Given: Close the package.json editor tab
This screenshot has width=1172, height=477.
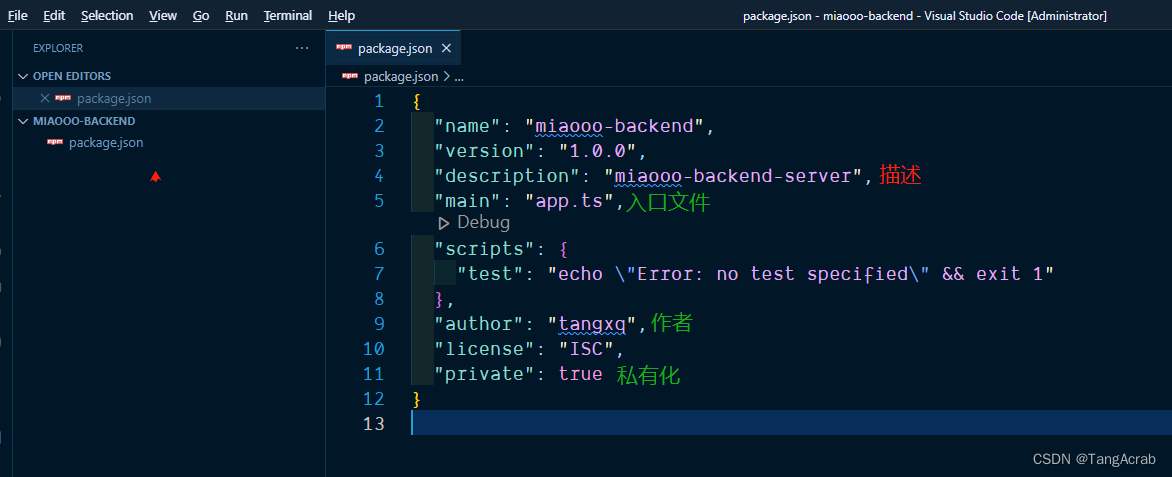Looking at the screenshot, I should [446, 49].
